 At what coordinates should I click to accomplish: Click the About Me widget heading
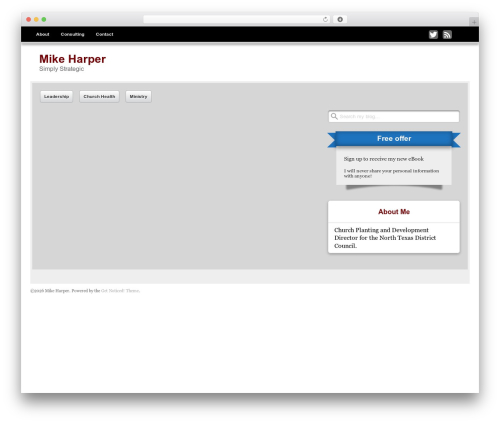[x=394, y=212]
